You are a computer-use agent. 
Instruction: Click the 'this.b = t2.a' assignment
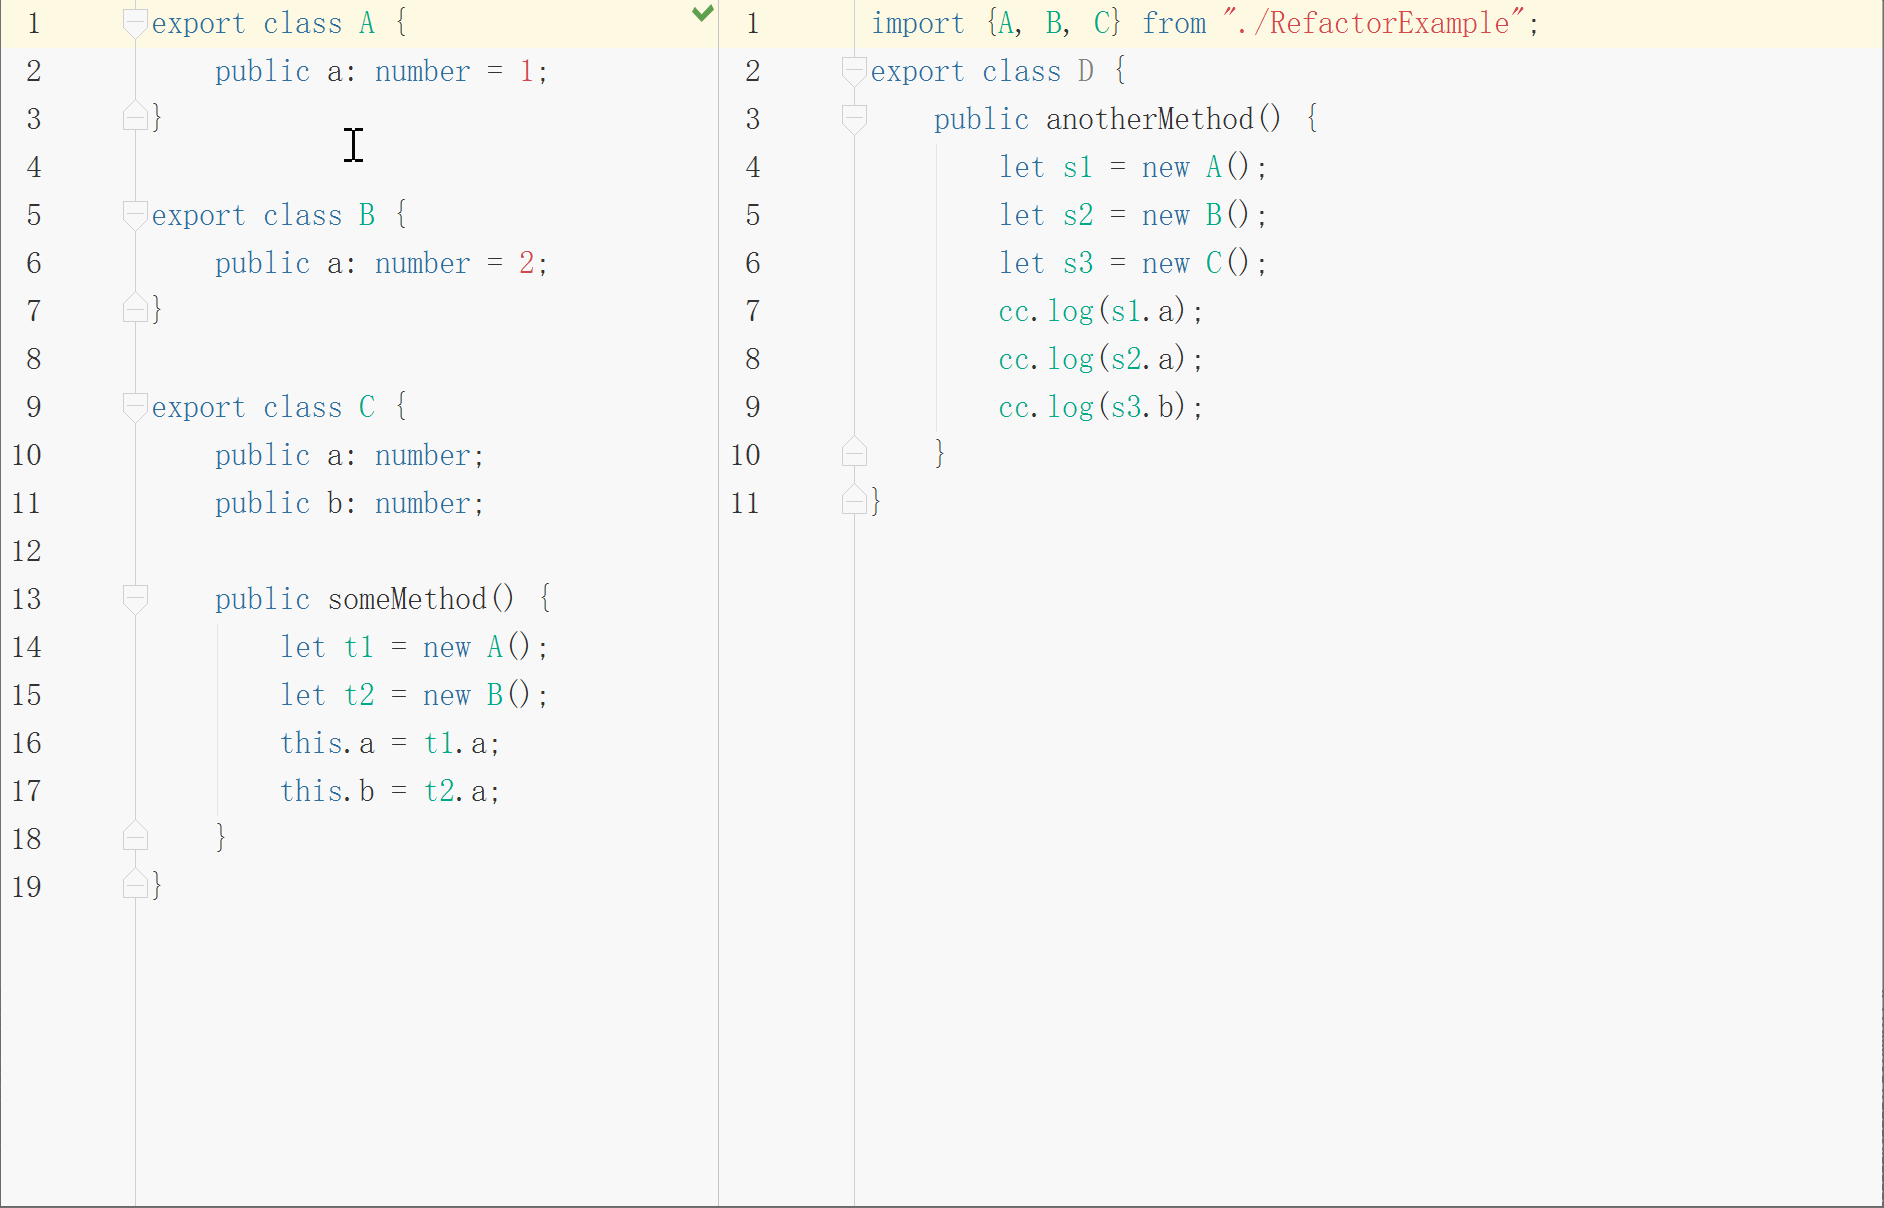pyautogui.click(x=390, y=791)
